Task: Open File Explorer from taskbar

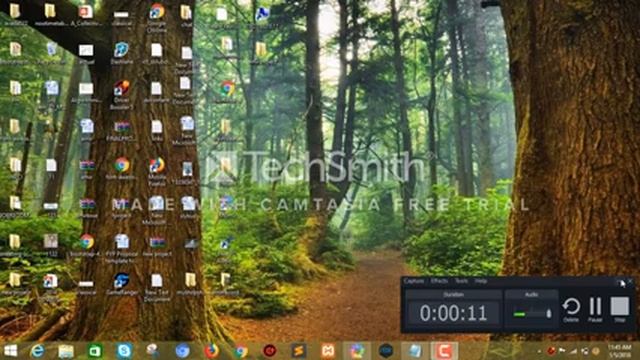Action: (66, 351)
